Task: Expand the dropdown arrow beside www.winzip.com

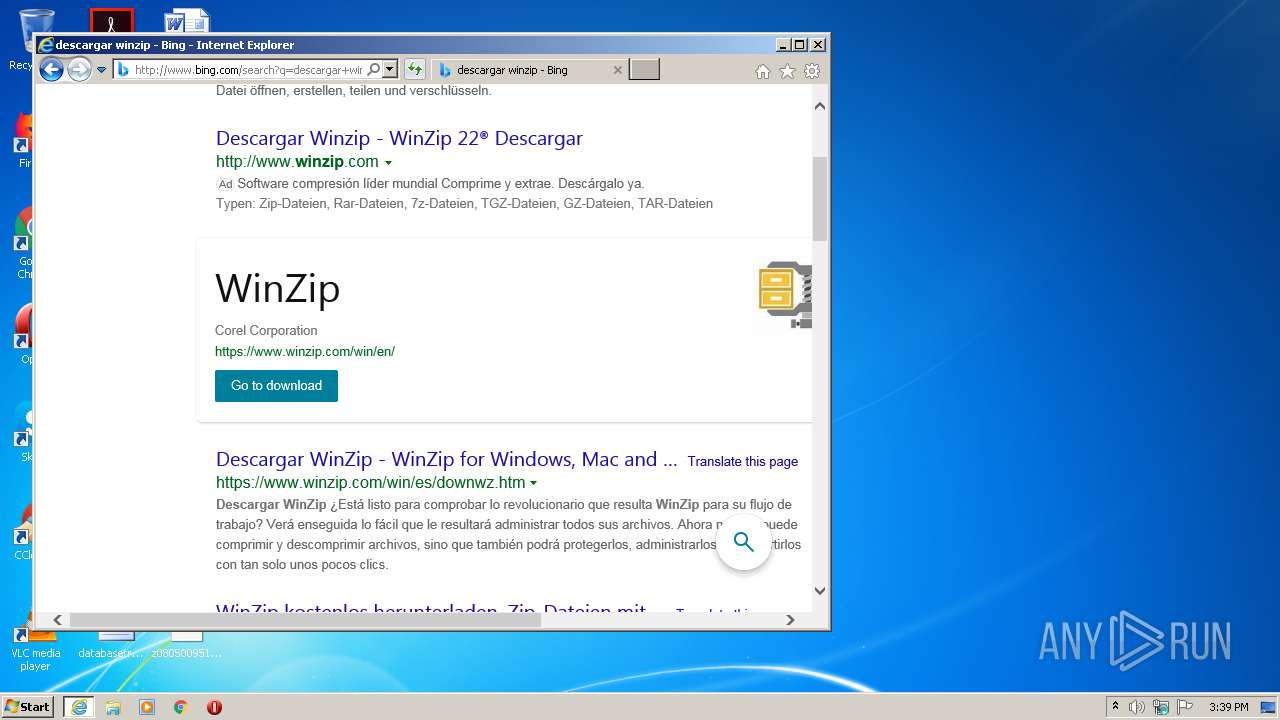Action: coord(388,162)
